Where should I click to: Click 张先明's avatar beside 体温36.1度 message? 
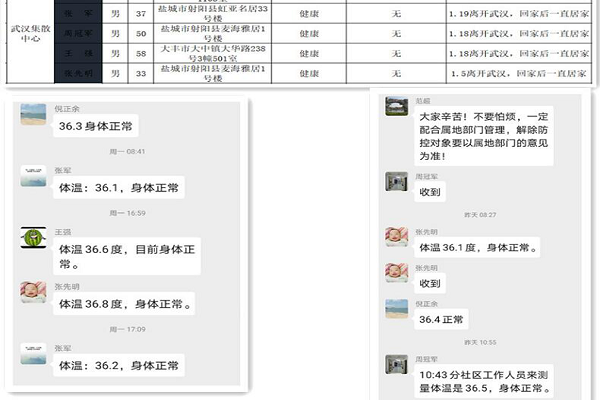pyautogui.click(x=396, y=237)
